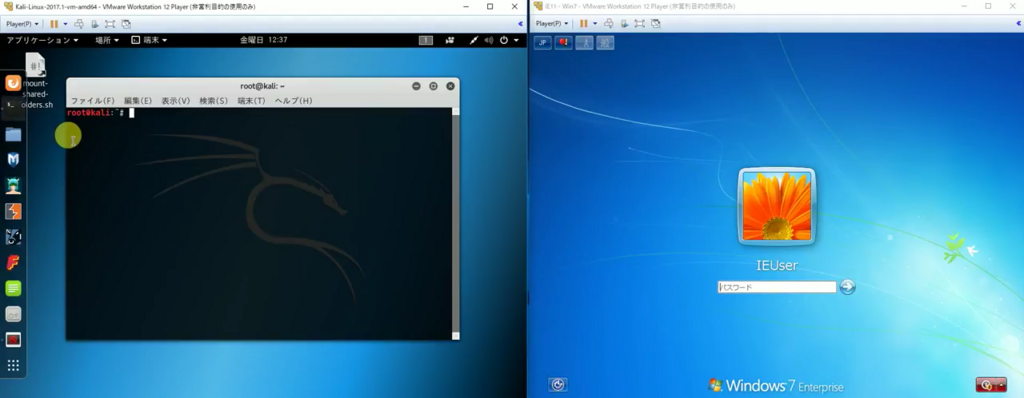
Task: Enter full screen mode in the Win7 player
Action: [x=639, y=24]
